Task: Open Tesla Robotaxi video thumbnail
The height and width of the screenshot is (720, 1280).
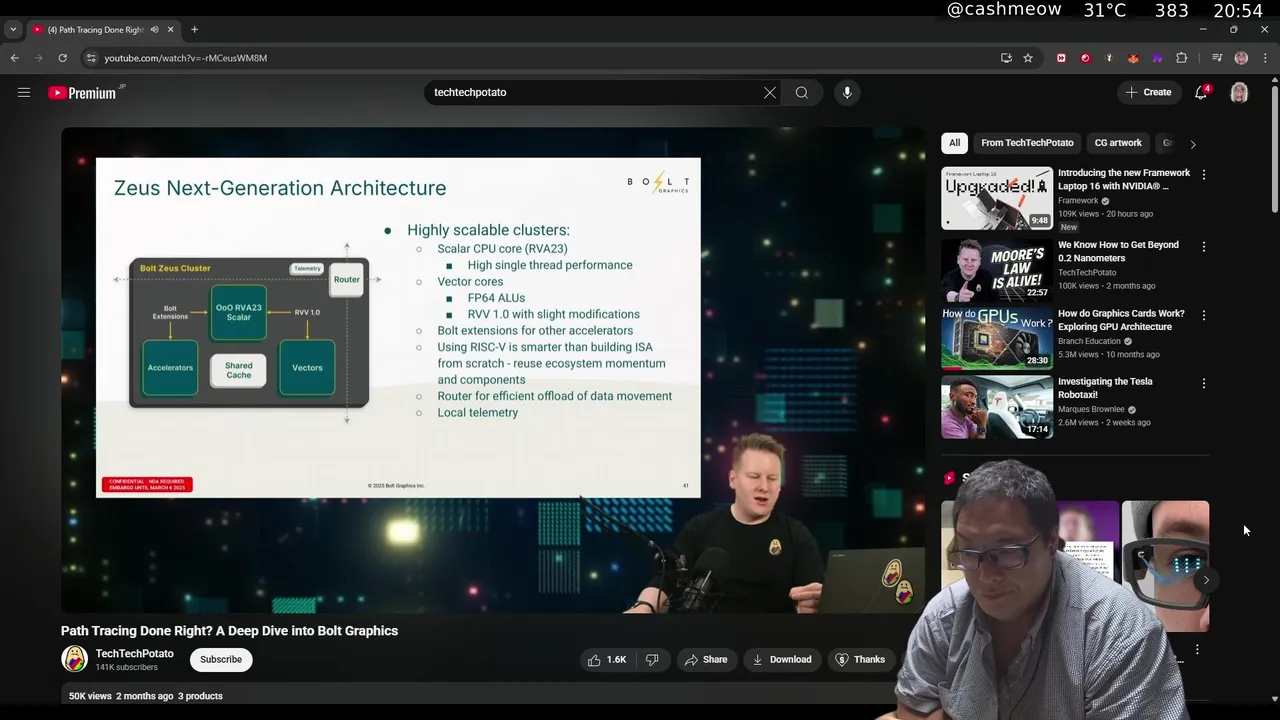Action: click(997, 407)
